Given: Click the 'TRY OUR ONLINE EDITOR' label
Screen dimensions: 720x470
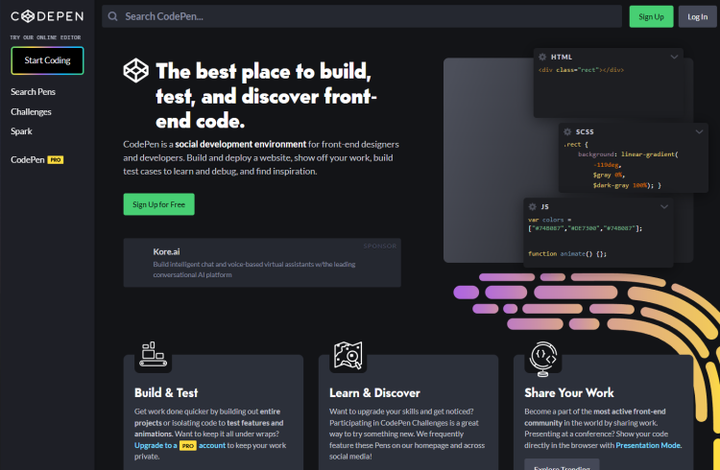Looking at the screenshot, I should [45, 37].
